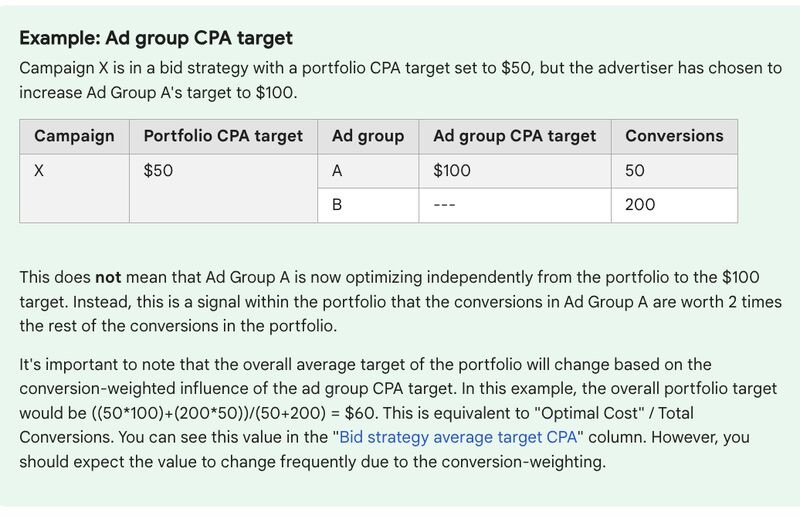Click the Conversions column header
The height and width of the screenshot is (516, 800).
pyautogui.click(x=673, y=135)
